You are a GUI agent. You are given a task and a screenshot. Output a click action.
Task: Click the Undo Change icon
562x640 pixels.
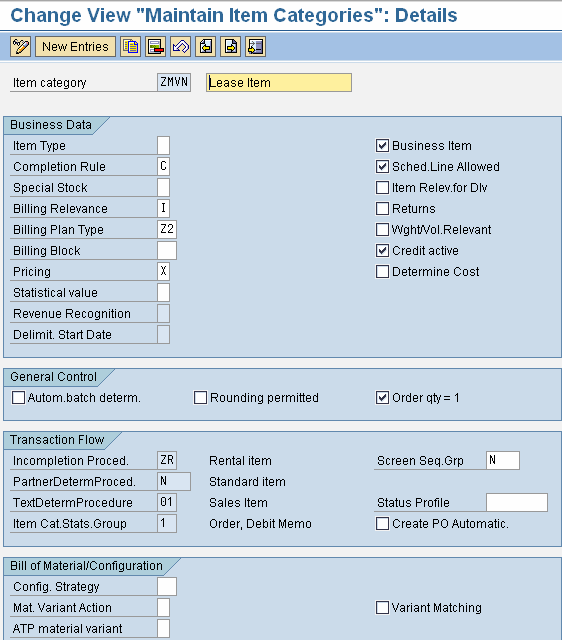pos(180,47)
